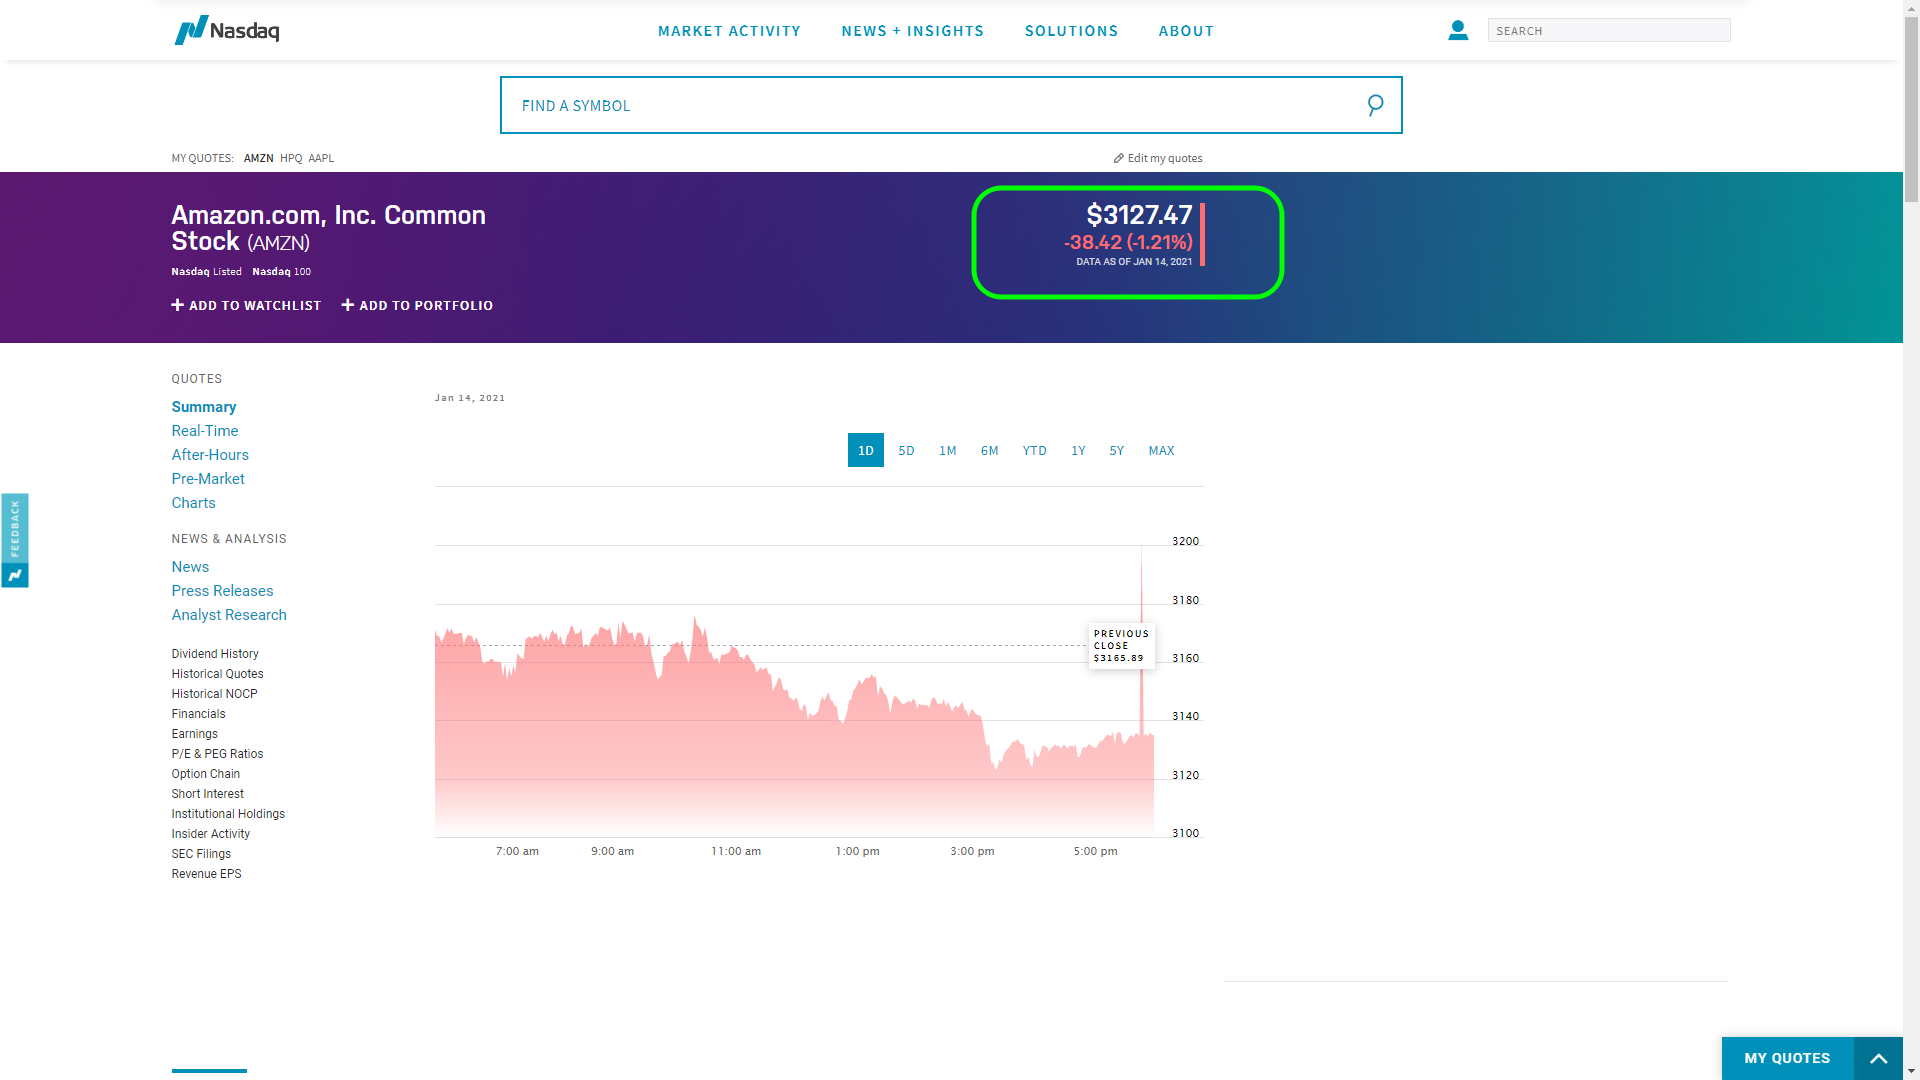Switch chart to 6M range
The height and width of the screenshot is (1080, 1920).
[x=989, y=451]
